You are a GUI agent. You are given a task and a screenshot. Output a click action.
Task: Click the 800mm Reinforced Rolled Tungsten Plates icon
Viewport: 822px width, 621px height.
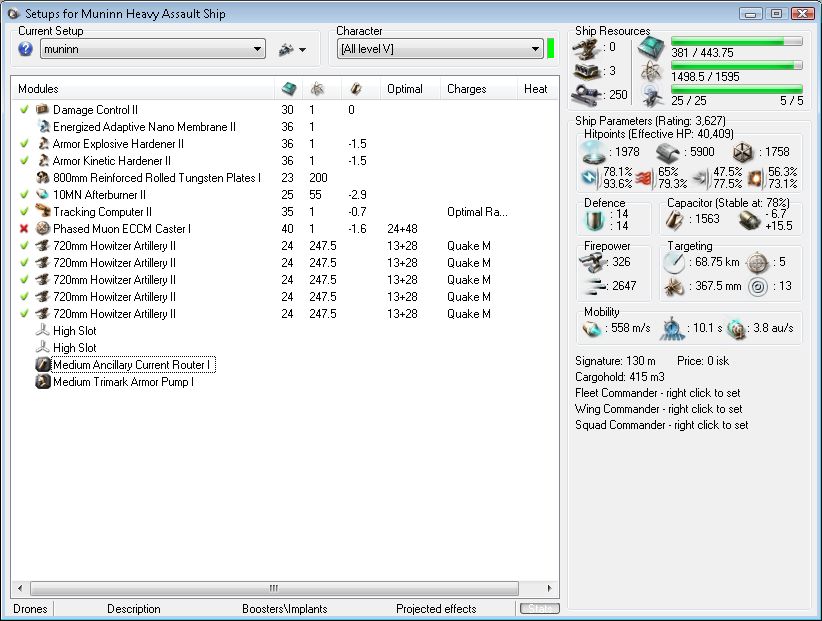[x=42, y=178]
